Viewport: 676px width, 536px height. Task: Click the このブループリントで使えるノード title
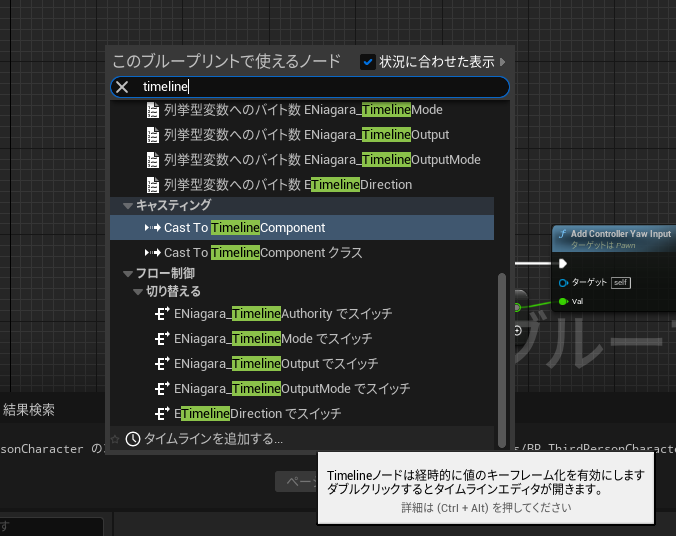pyautogui.click(x=227, y=61)
